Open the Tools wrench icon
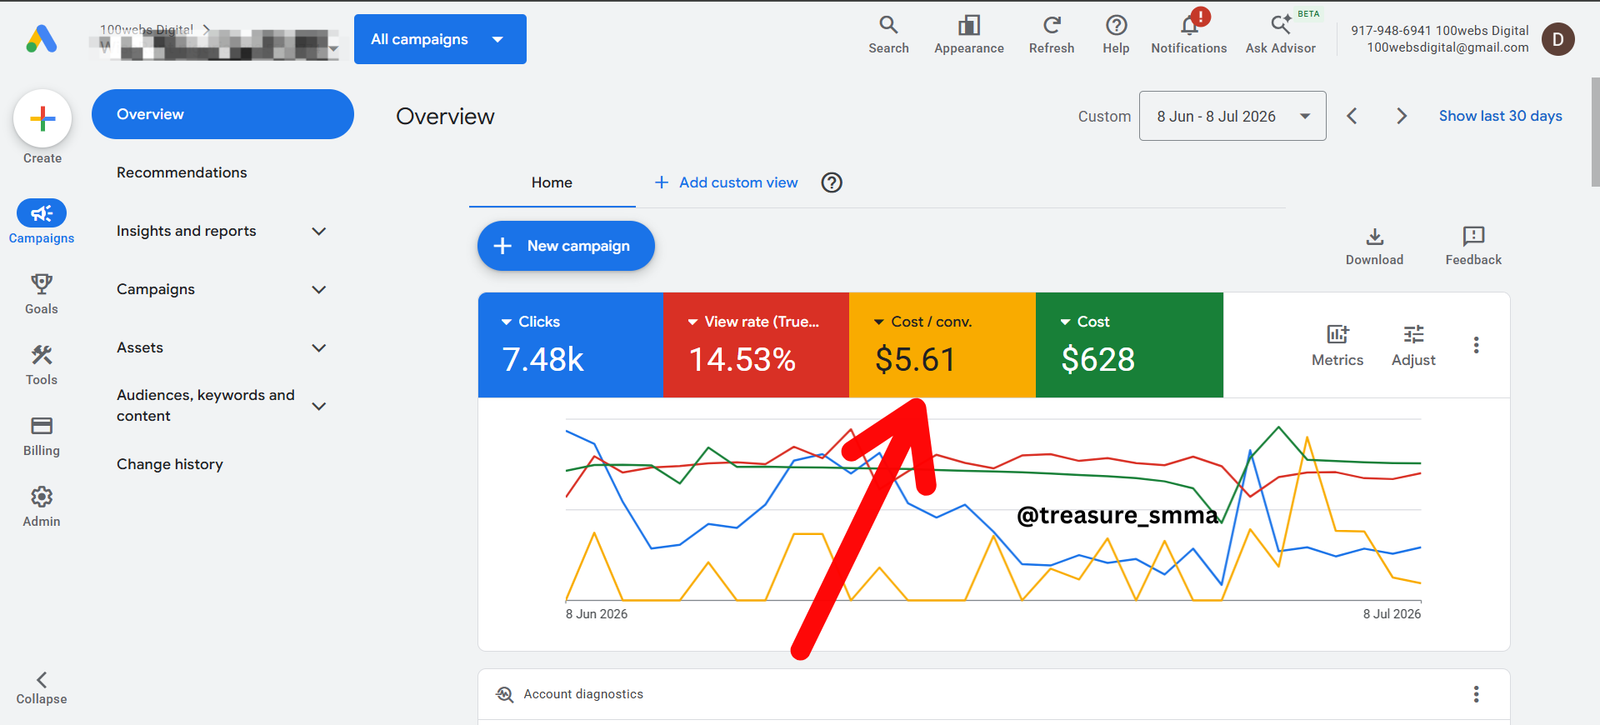 click(41, 355)
